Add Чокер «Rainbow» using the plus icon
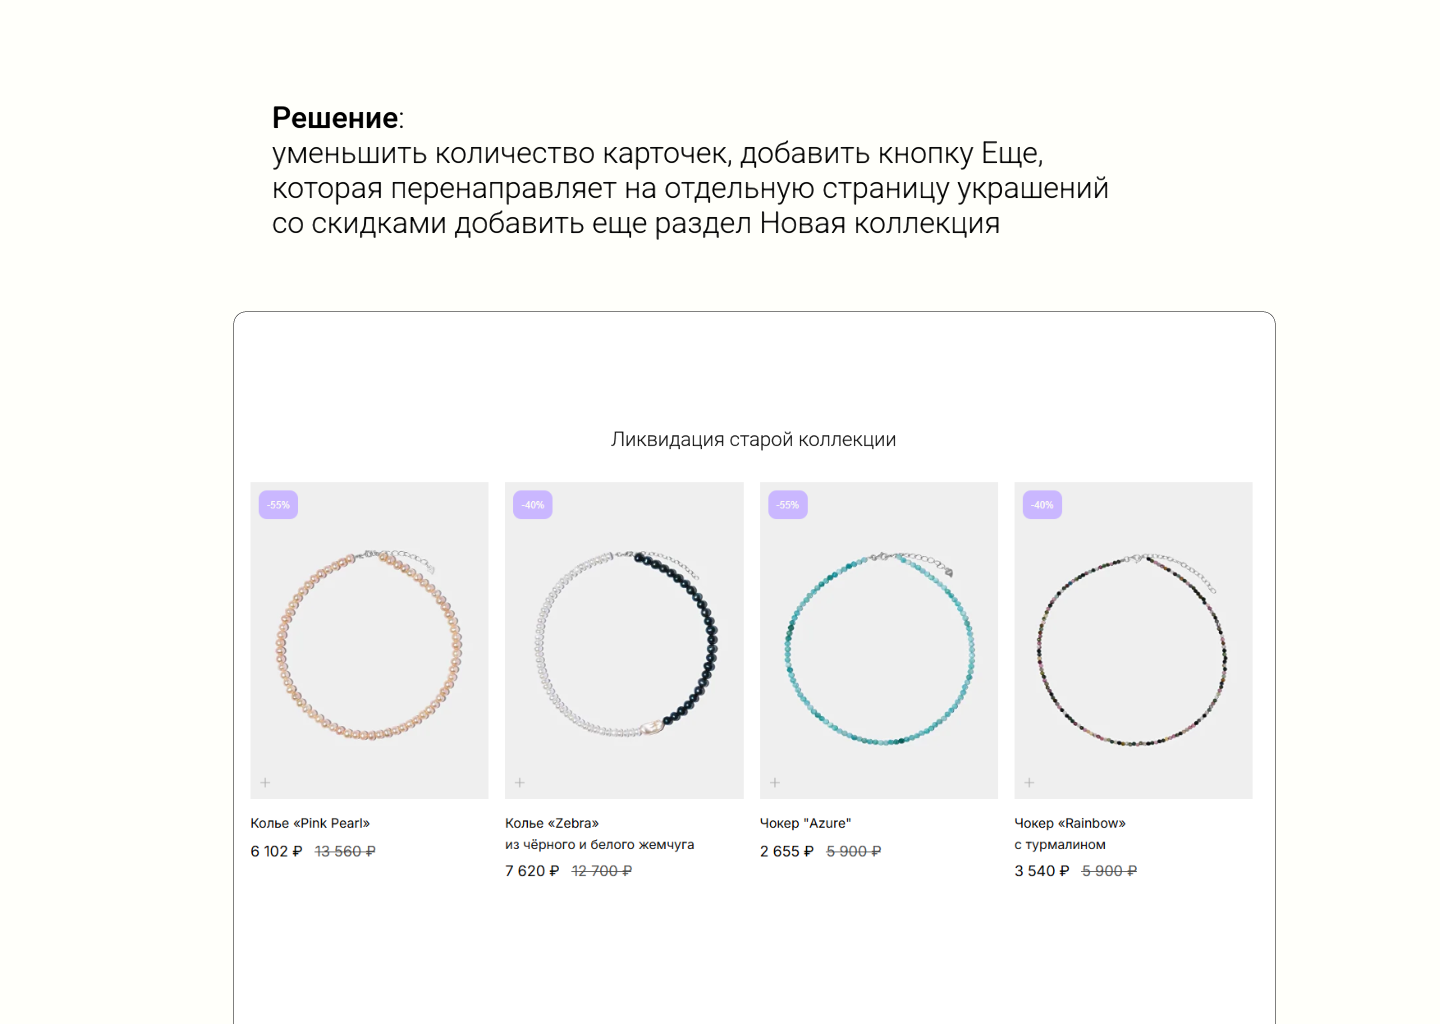1440x1024 pixels. [x=1031, y=783]
